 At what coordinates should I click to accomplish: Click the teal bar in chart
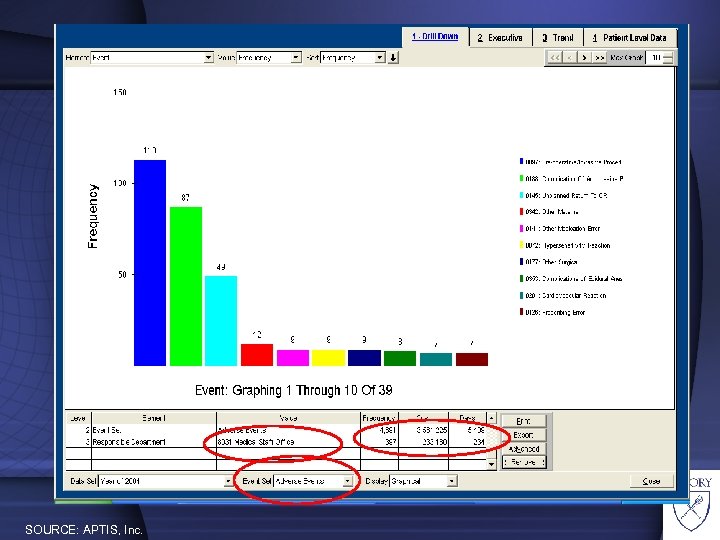click(436, 359)
